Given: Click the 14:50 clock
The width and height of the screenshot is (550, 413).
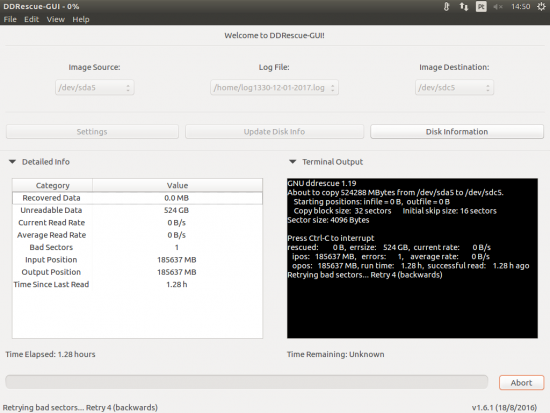Looking at the screenshot, I should (521, 7).
